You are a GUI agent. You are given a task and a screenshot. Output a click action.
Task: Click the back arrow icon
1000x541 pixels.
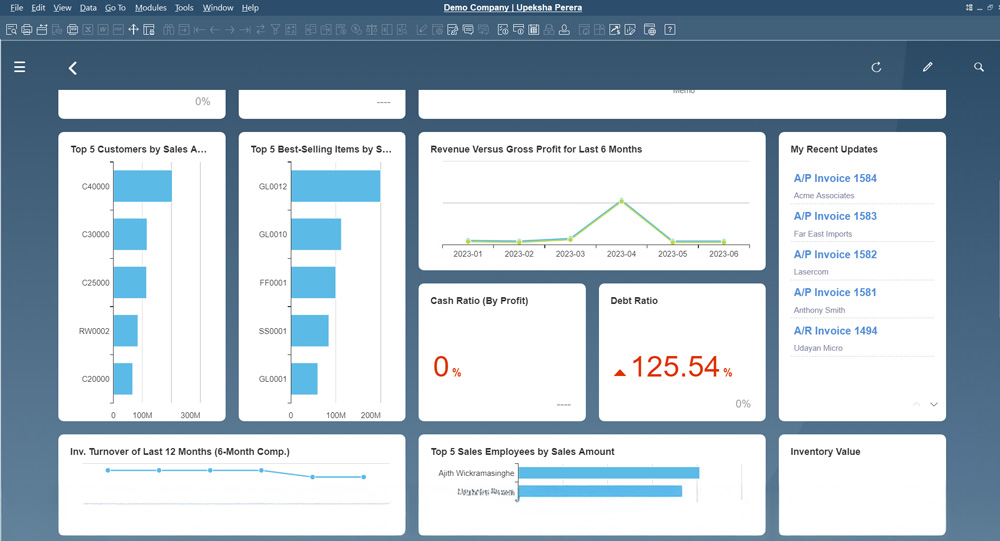(72, 68)
